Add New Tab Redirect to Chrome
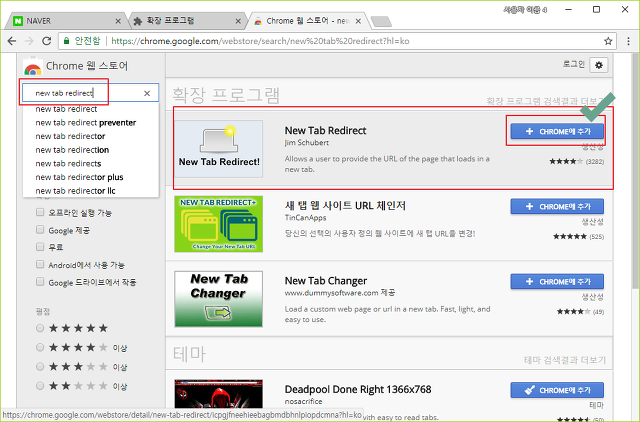Image resolution: width=640 pixels, height=422 pixels. pyautogui.click(x=557, y=131)
